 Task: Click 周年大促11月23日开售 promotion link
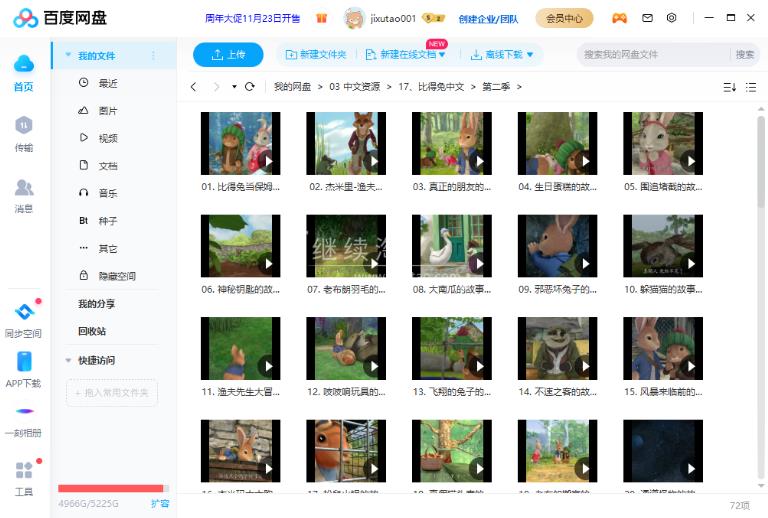[x=252, y=19]
